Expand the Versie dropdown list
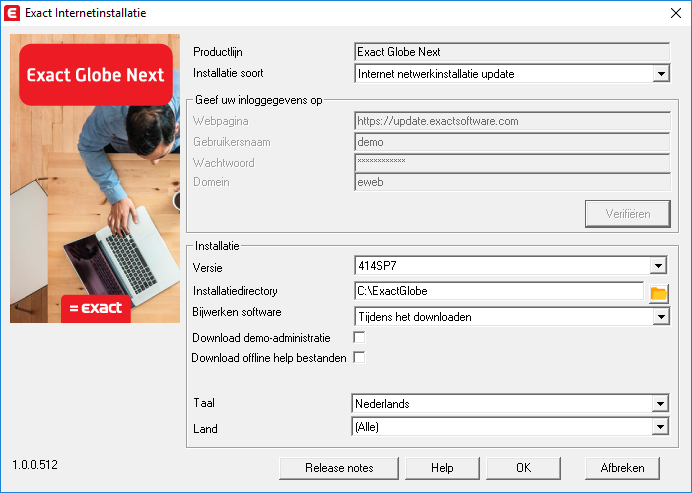This screenshot has height=493, width=692. [658, 266]
